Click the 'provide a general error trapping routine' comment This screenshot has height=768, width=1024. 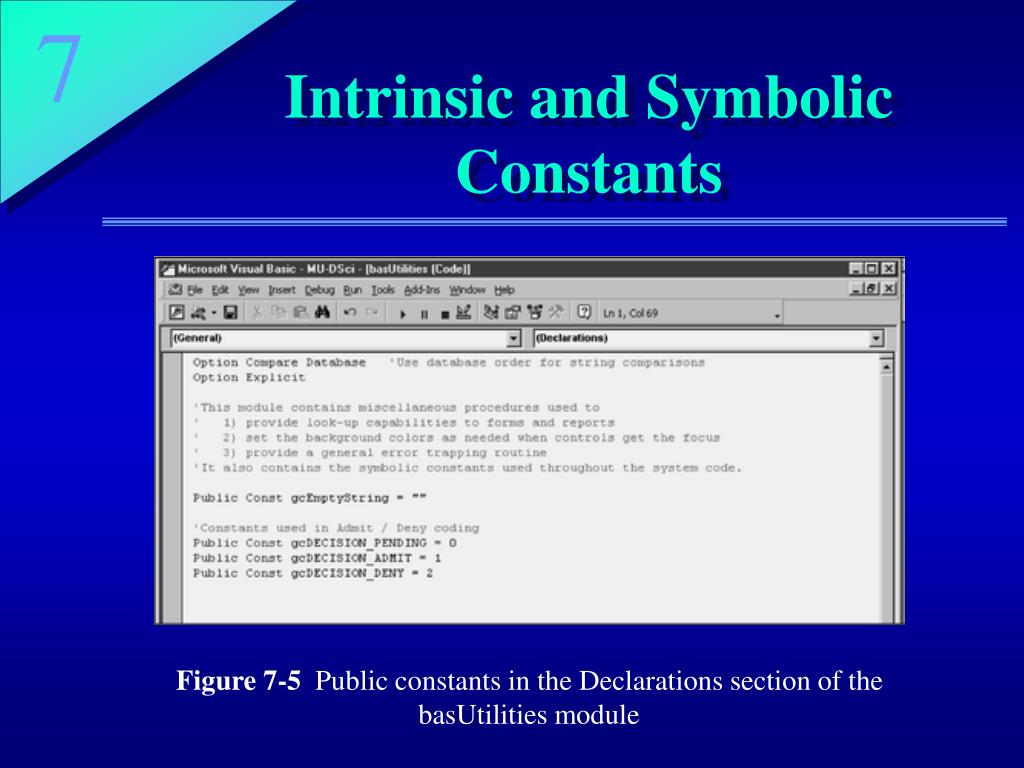pos(370,453)
